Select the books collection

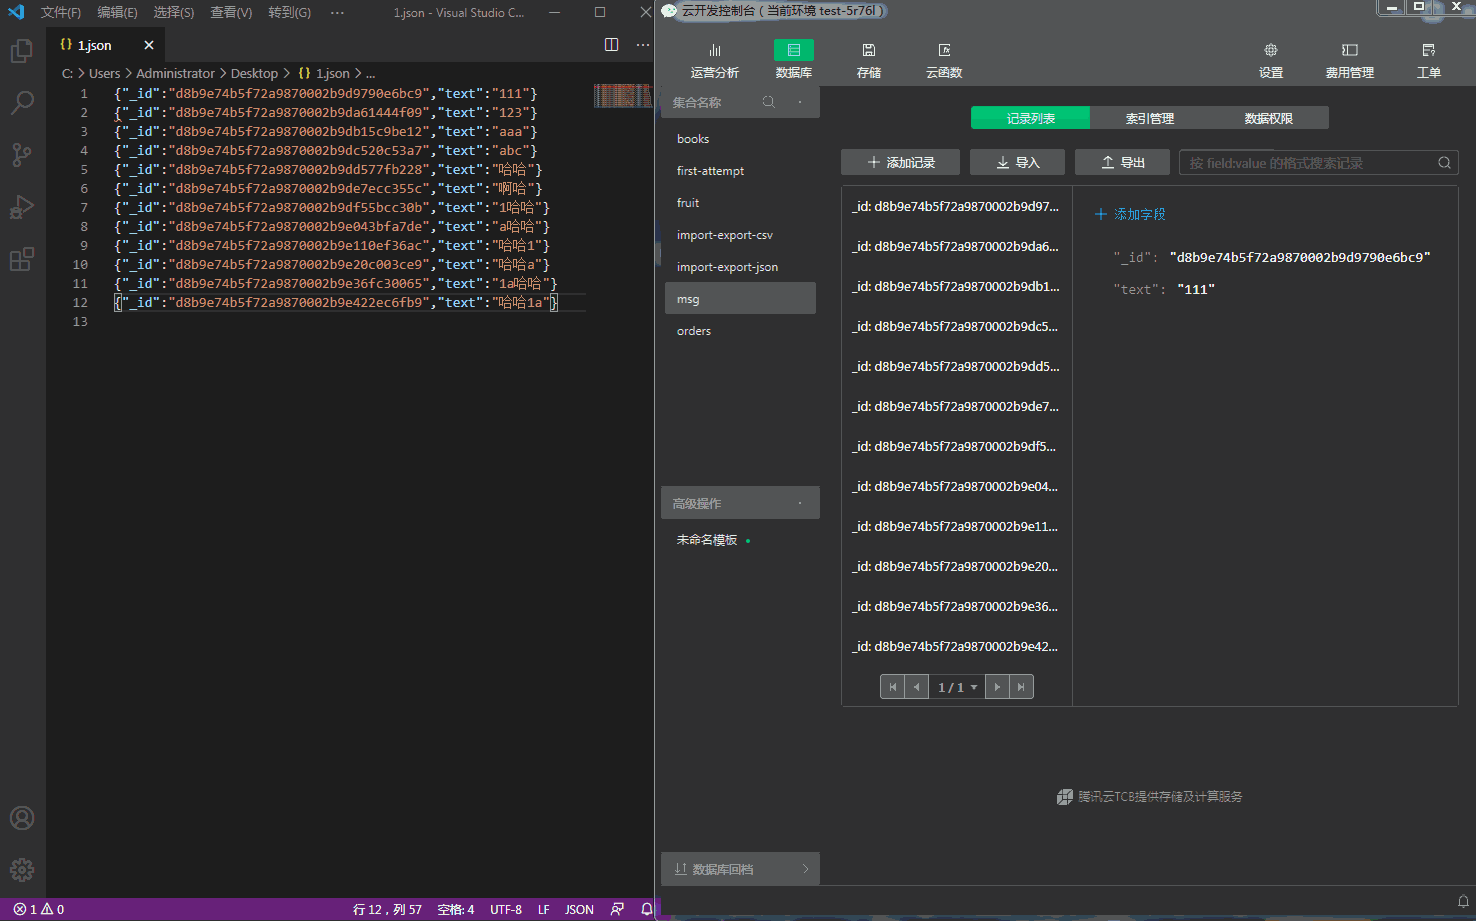pos(740,139)
